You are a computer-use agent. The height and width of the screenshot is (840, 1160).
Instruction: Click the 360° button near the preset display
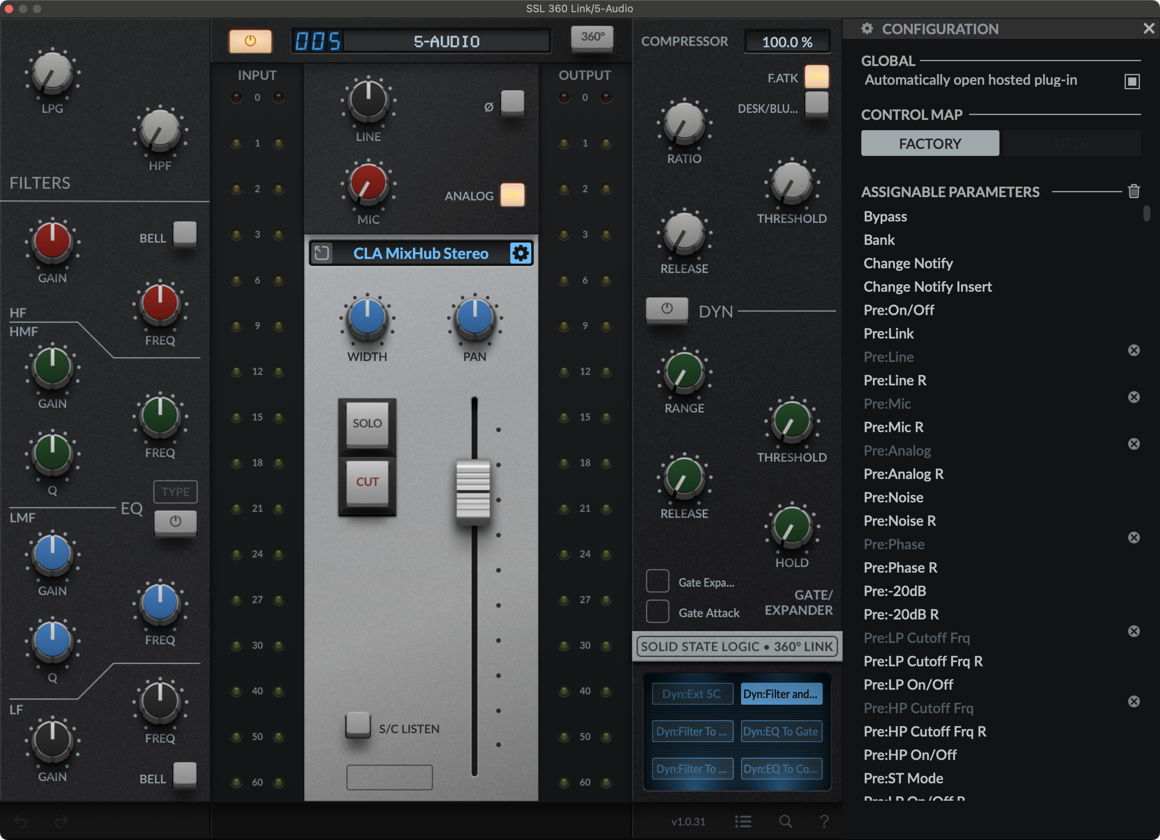pyautogui.click(x=592, y=37)
